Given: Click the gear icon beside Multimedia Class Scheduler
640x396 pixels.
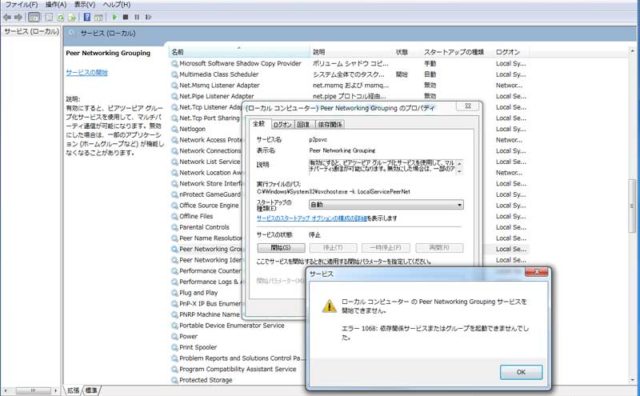Looking at the screenshot, I should pos(175,75).
